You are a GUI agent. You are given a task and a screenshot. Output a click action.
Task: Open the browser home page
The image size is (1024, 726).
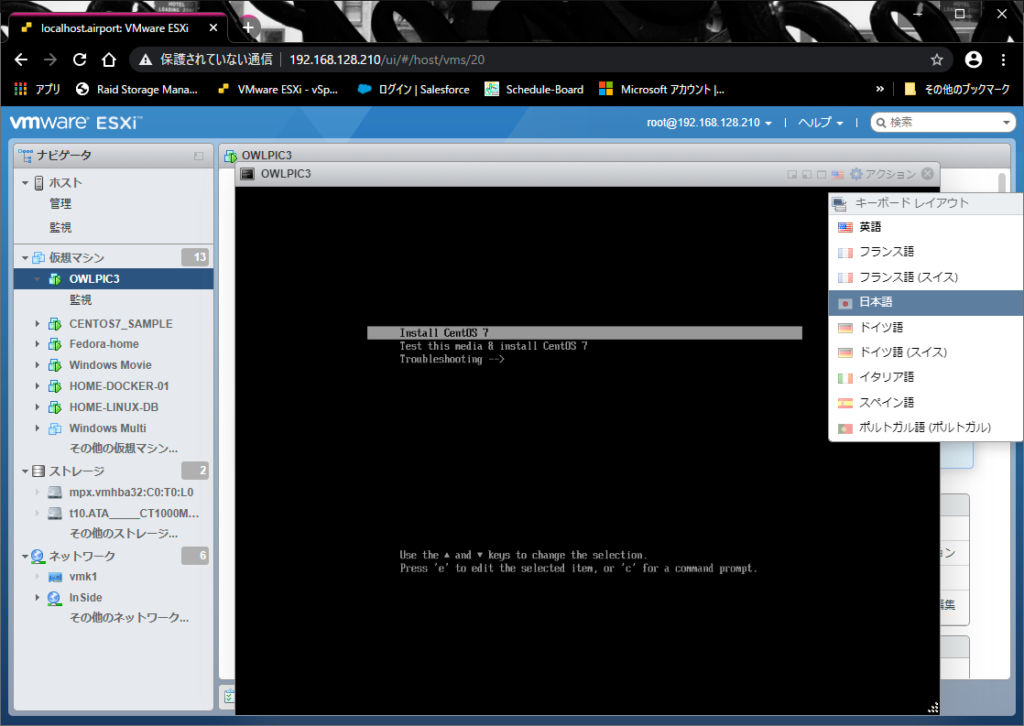click(109, 60)
